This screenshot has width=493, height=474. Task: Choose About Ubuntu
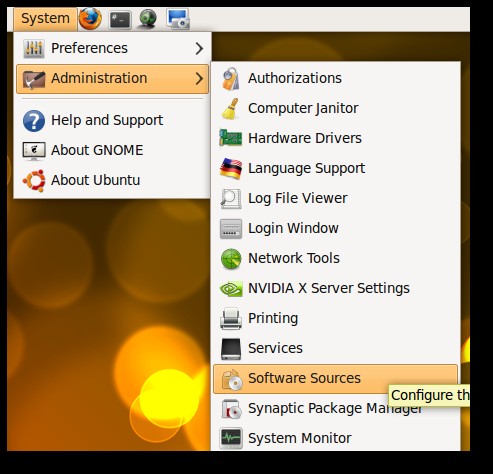pos(112,181)
